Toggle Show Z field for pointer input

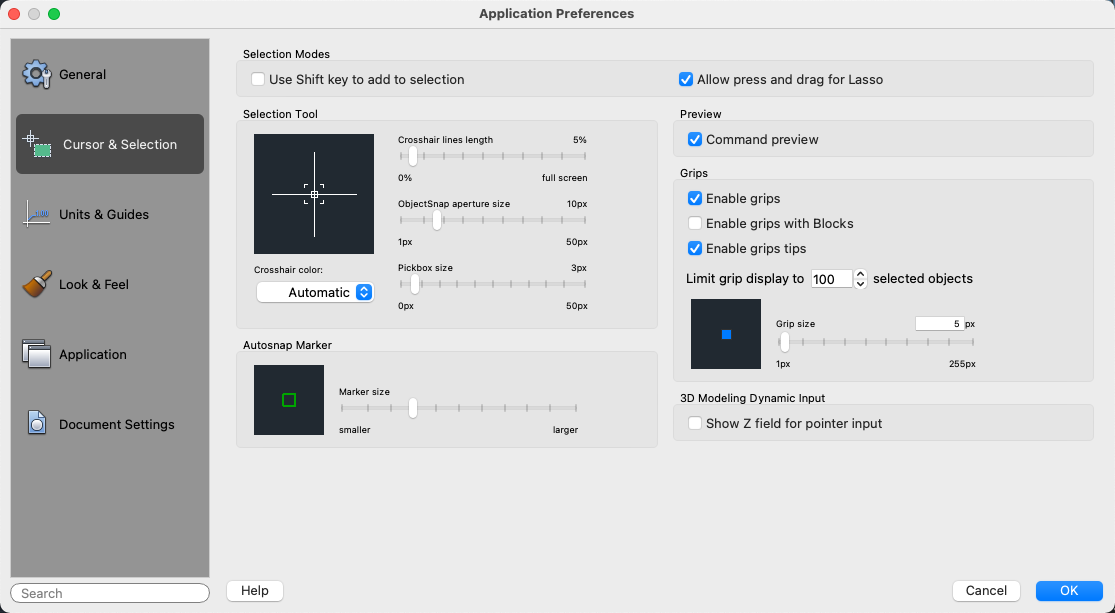tap(695, 424)
